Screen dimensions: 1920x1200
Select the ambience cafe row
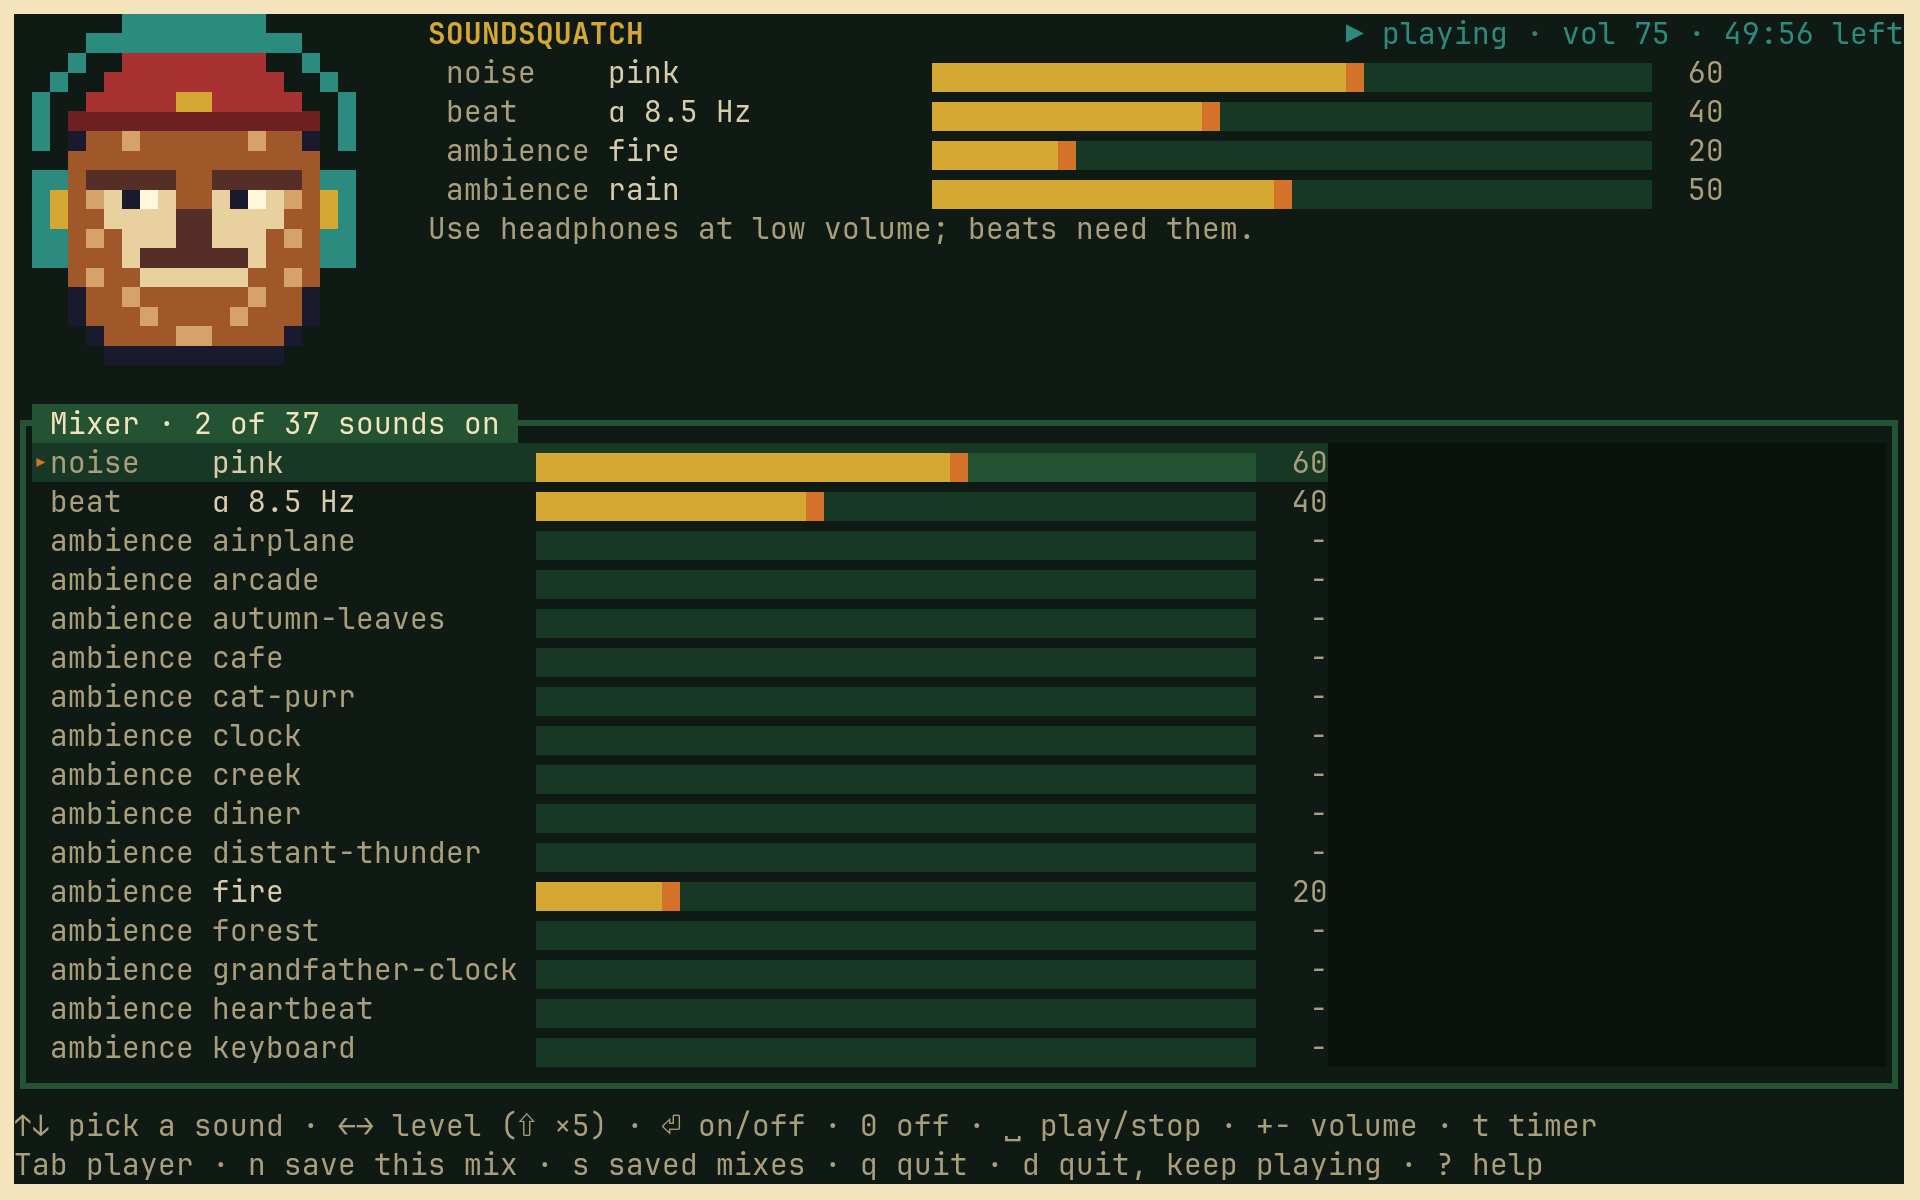680,658
